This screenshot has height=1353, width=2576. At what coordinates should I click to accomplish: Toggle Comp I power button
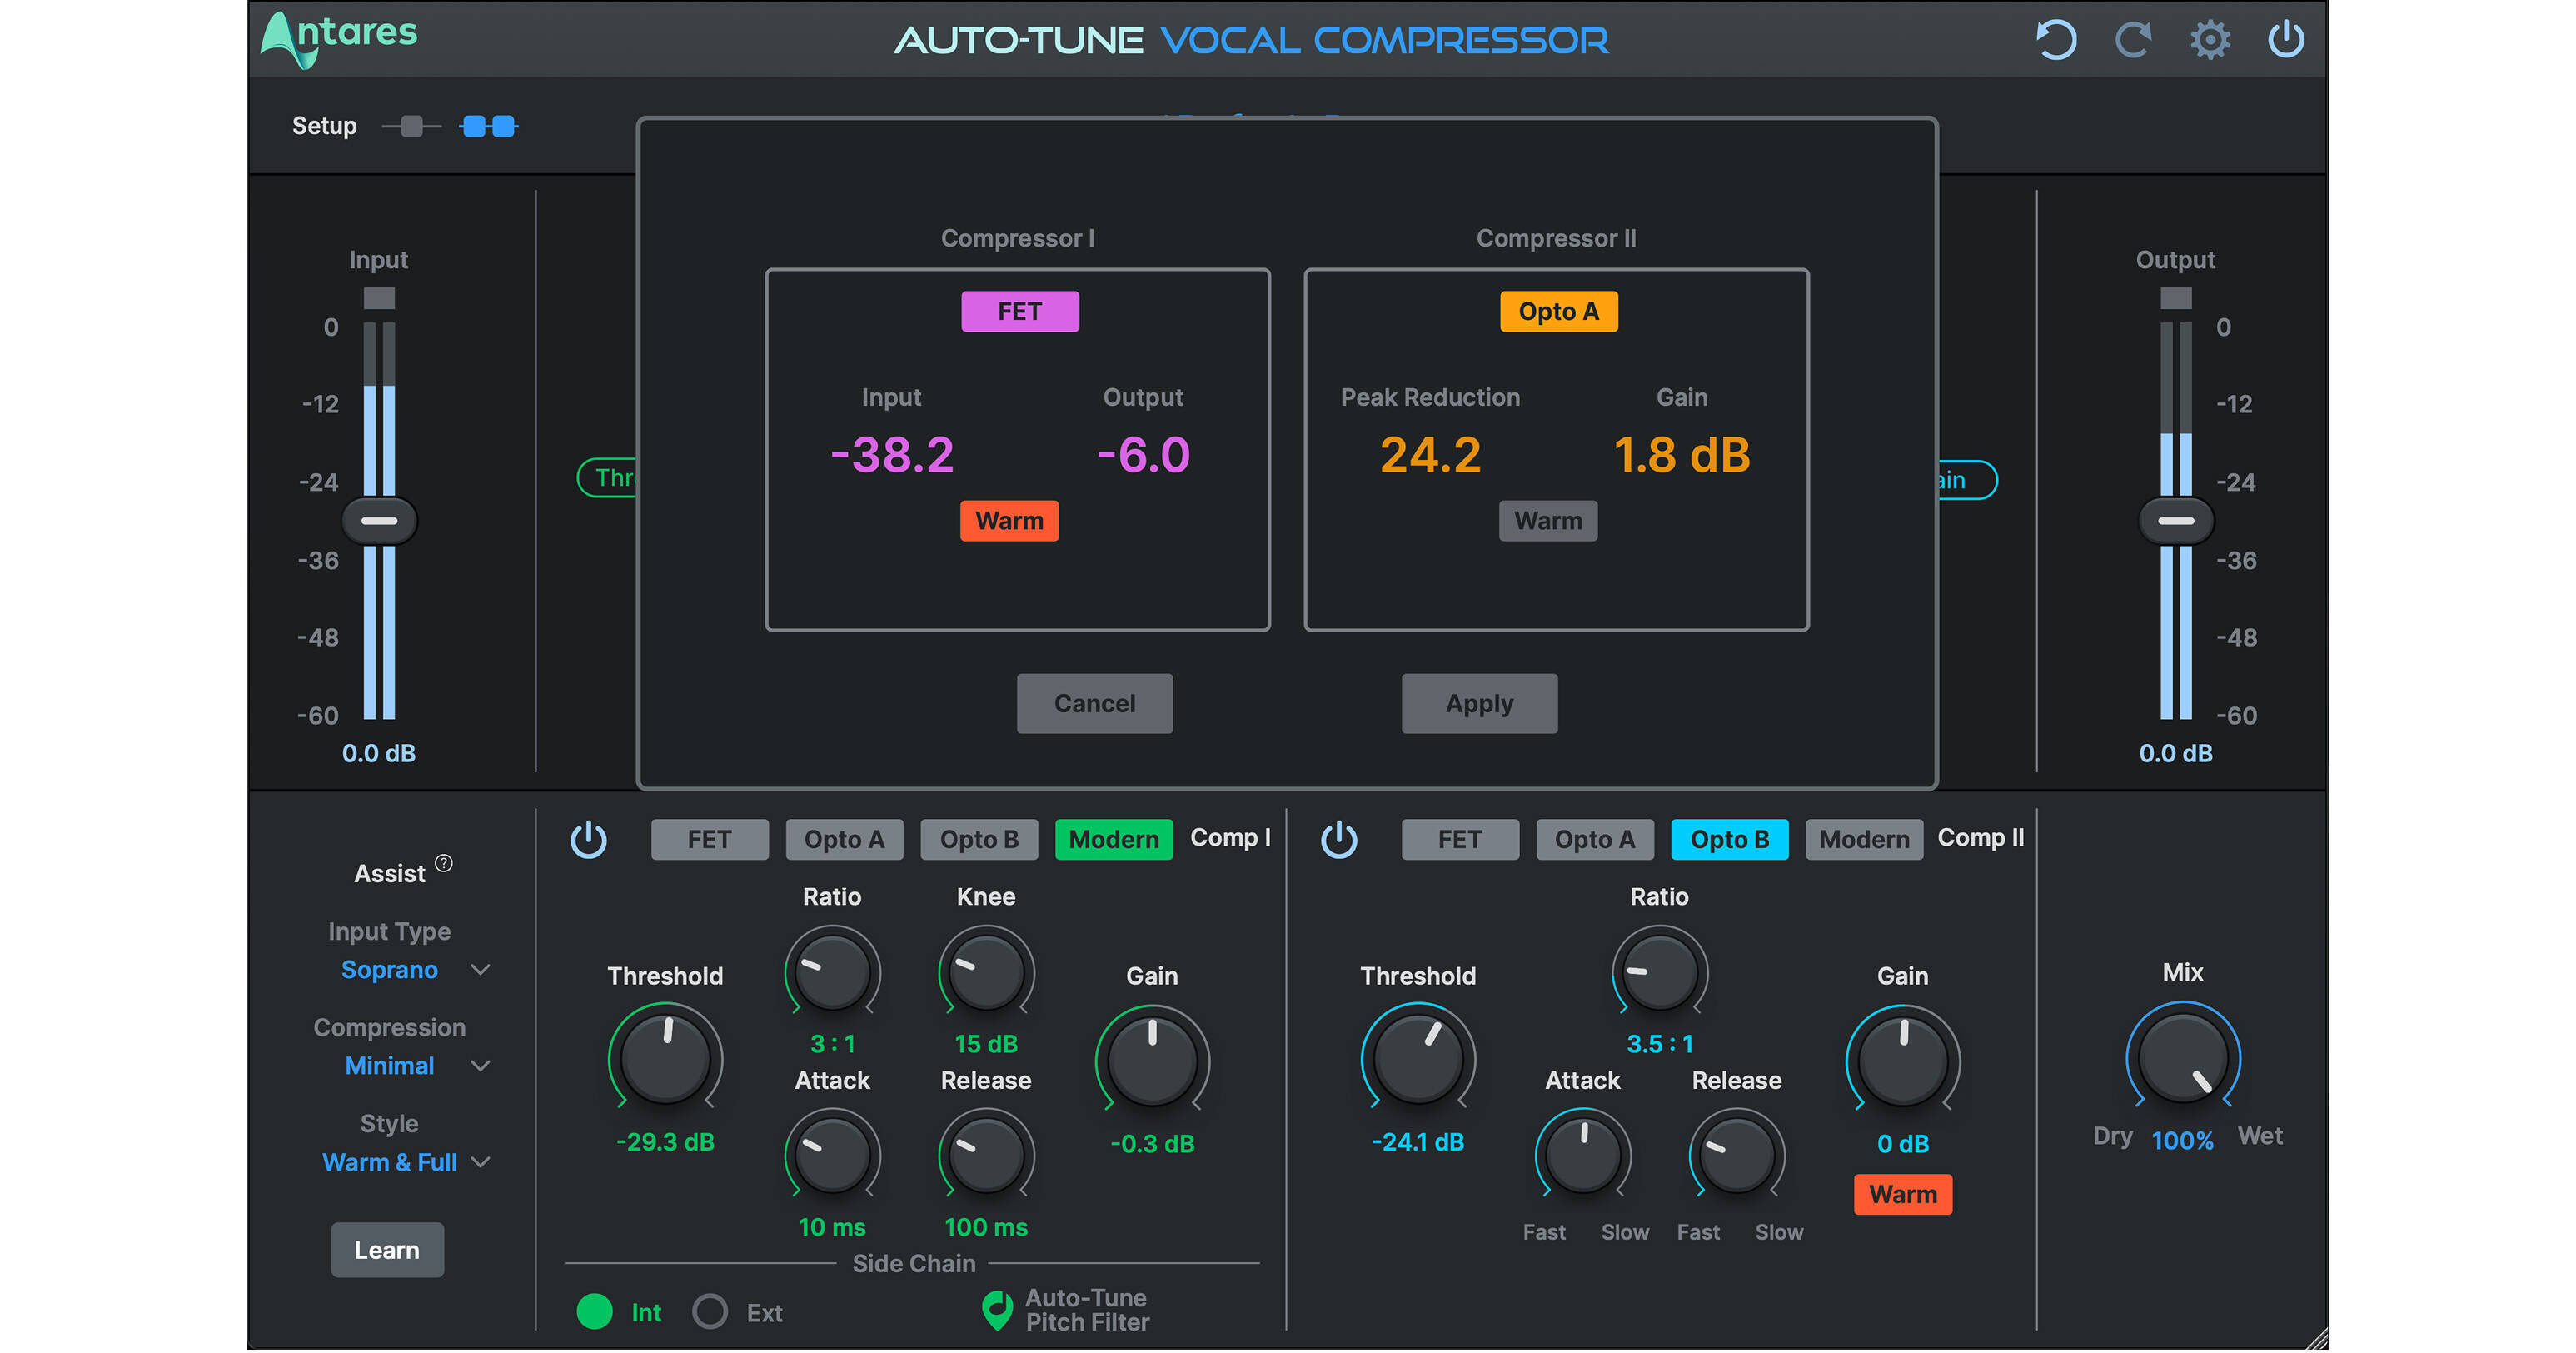[x=591, y=840]
